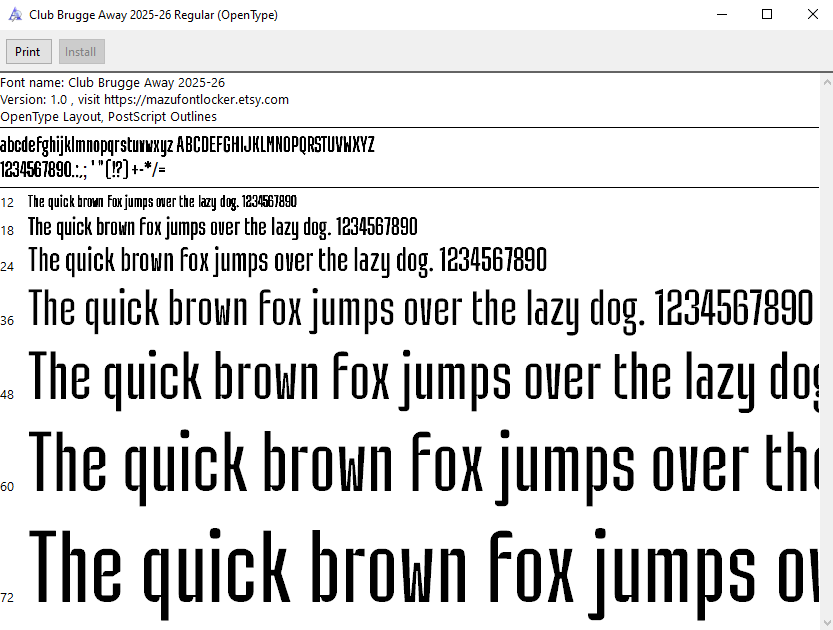The image size is (833, 630).
Task: Click the 12-point quick brown fox sample
Action: point(162,202)
